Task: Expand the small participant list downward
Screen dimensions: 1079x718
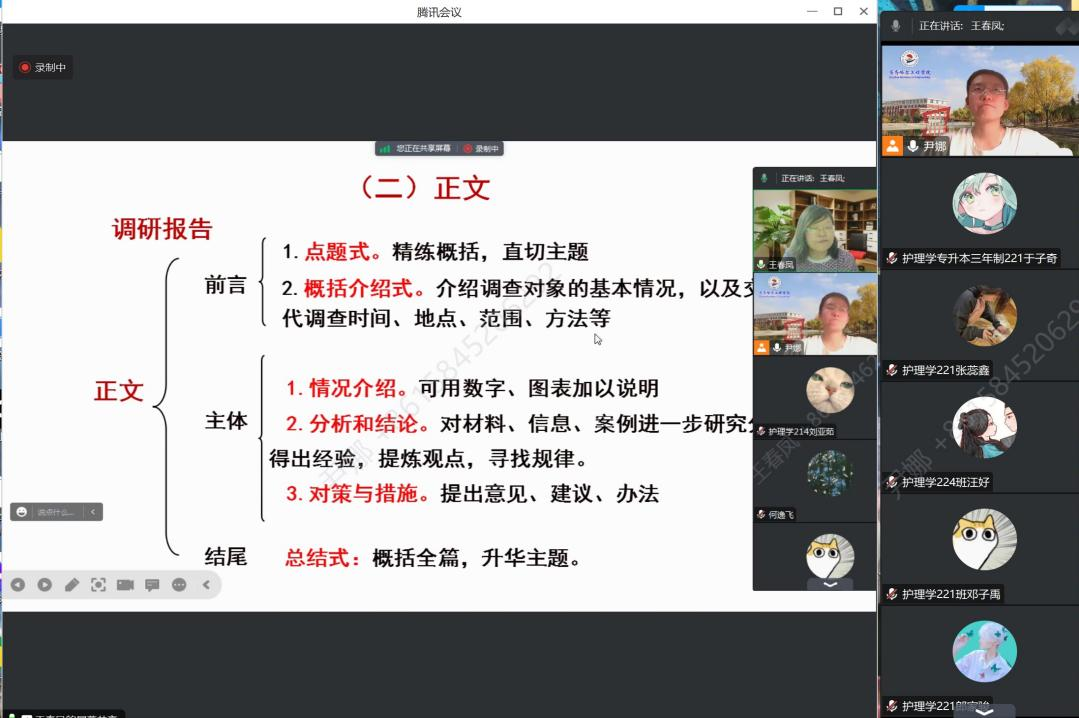Action: [x=829, y=584]
